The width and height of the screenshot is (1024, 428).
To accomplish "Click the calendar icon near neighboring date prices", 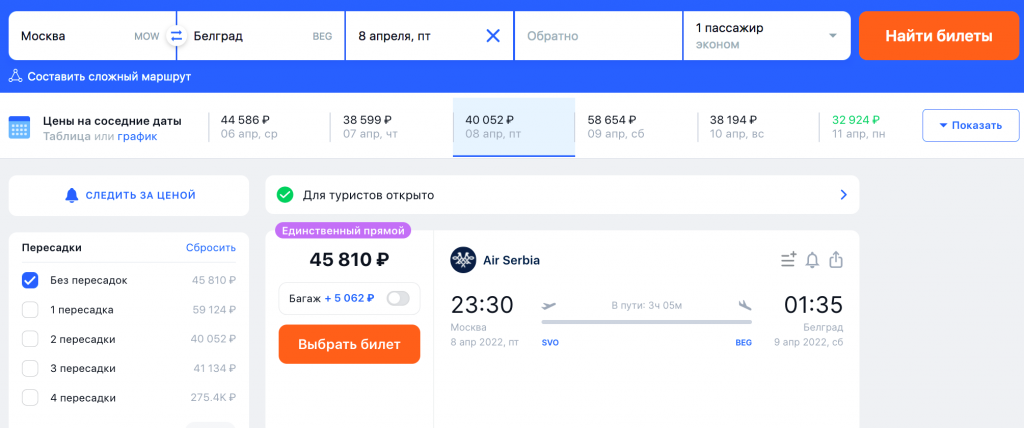I will tap(20, 127).
